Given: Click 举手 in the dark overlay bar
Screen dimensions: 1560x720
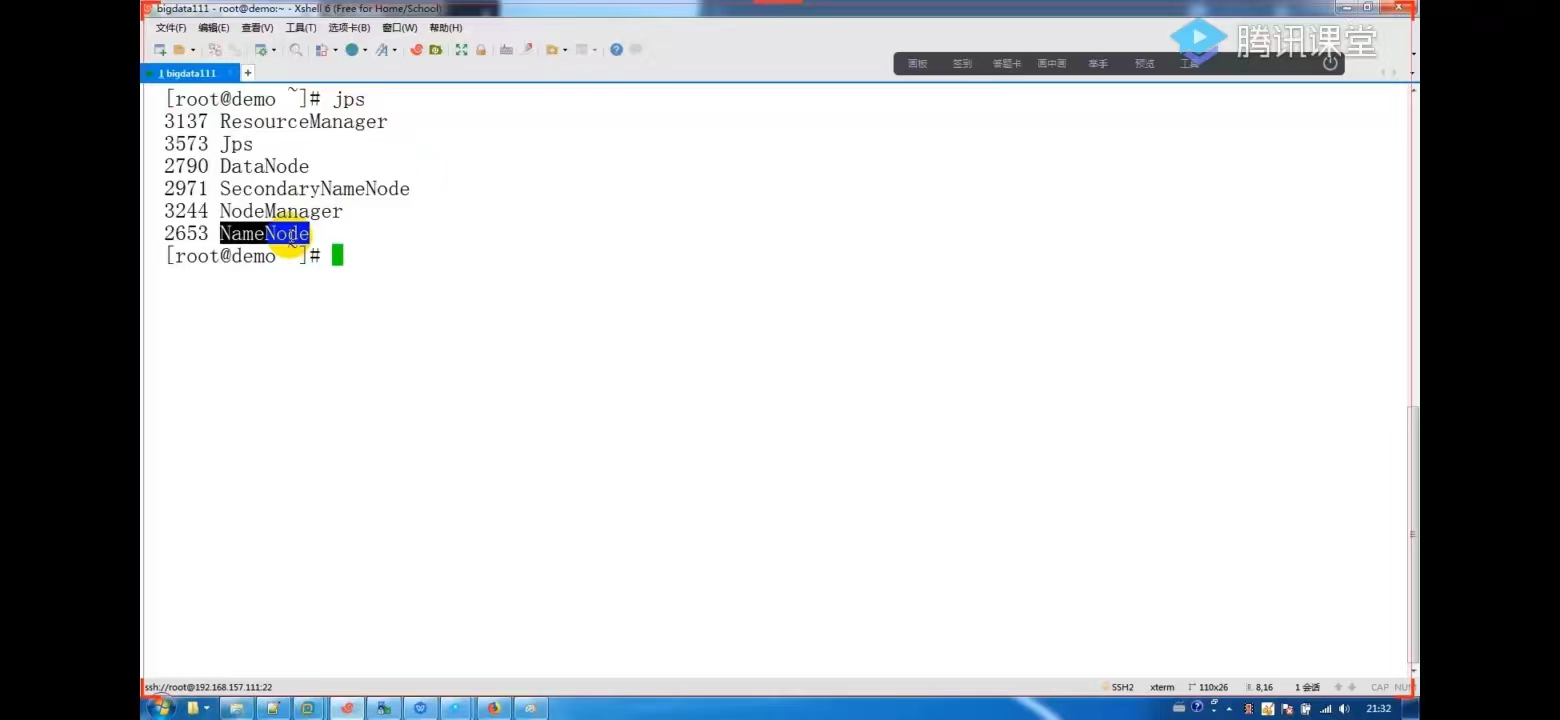Looking at the screenshot, I should point(1098,64).
